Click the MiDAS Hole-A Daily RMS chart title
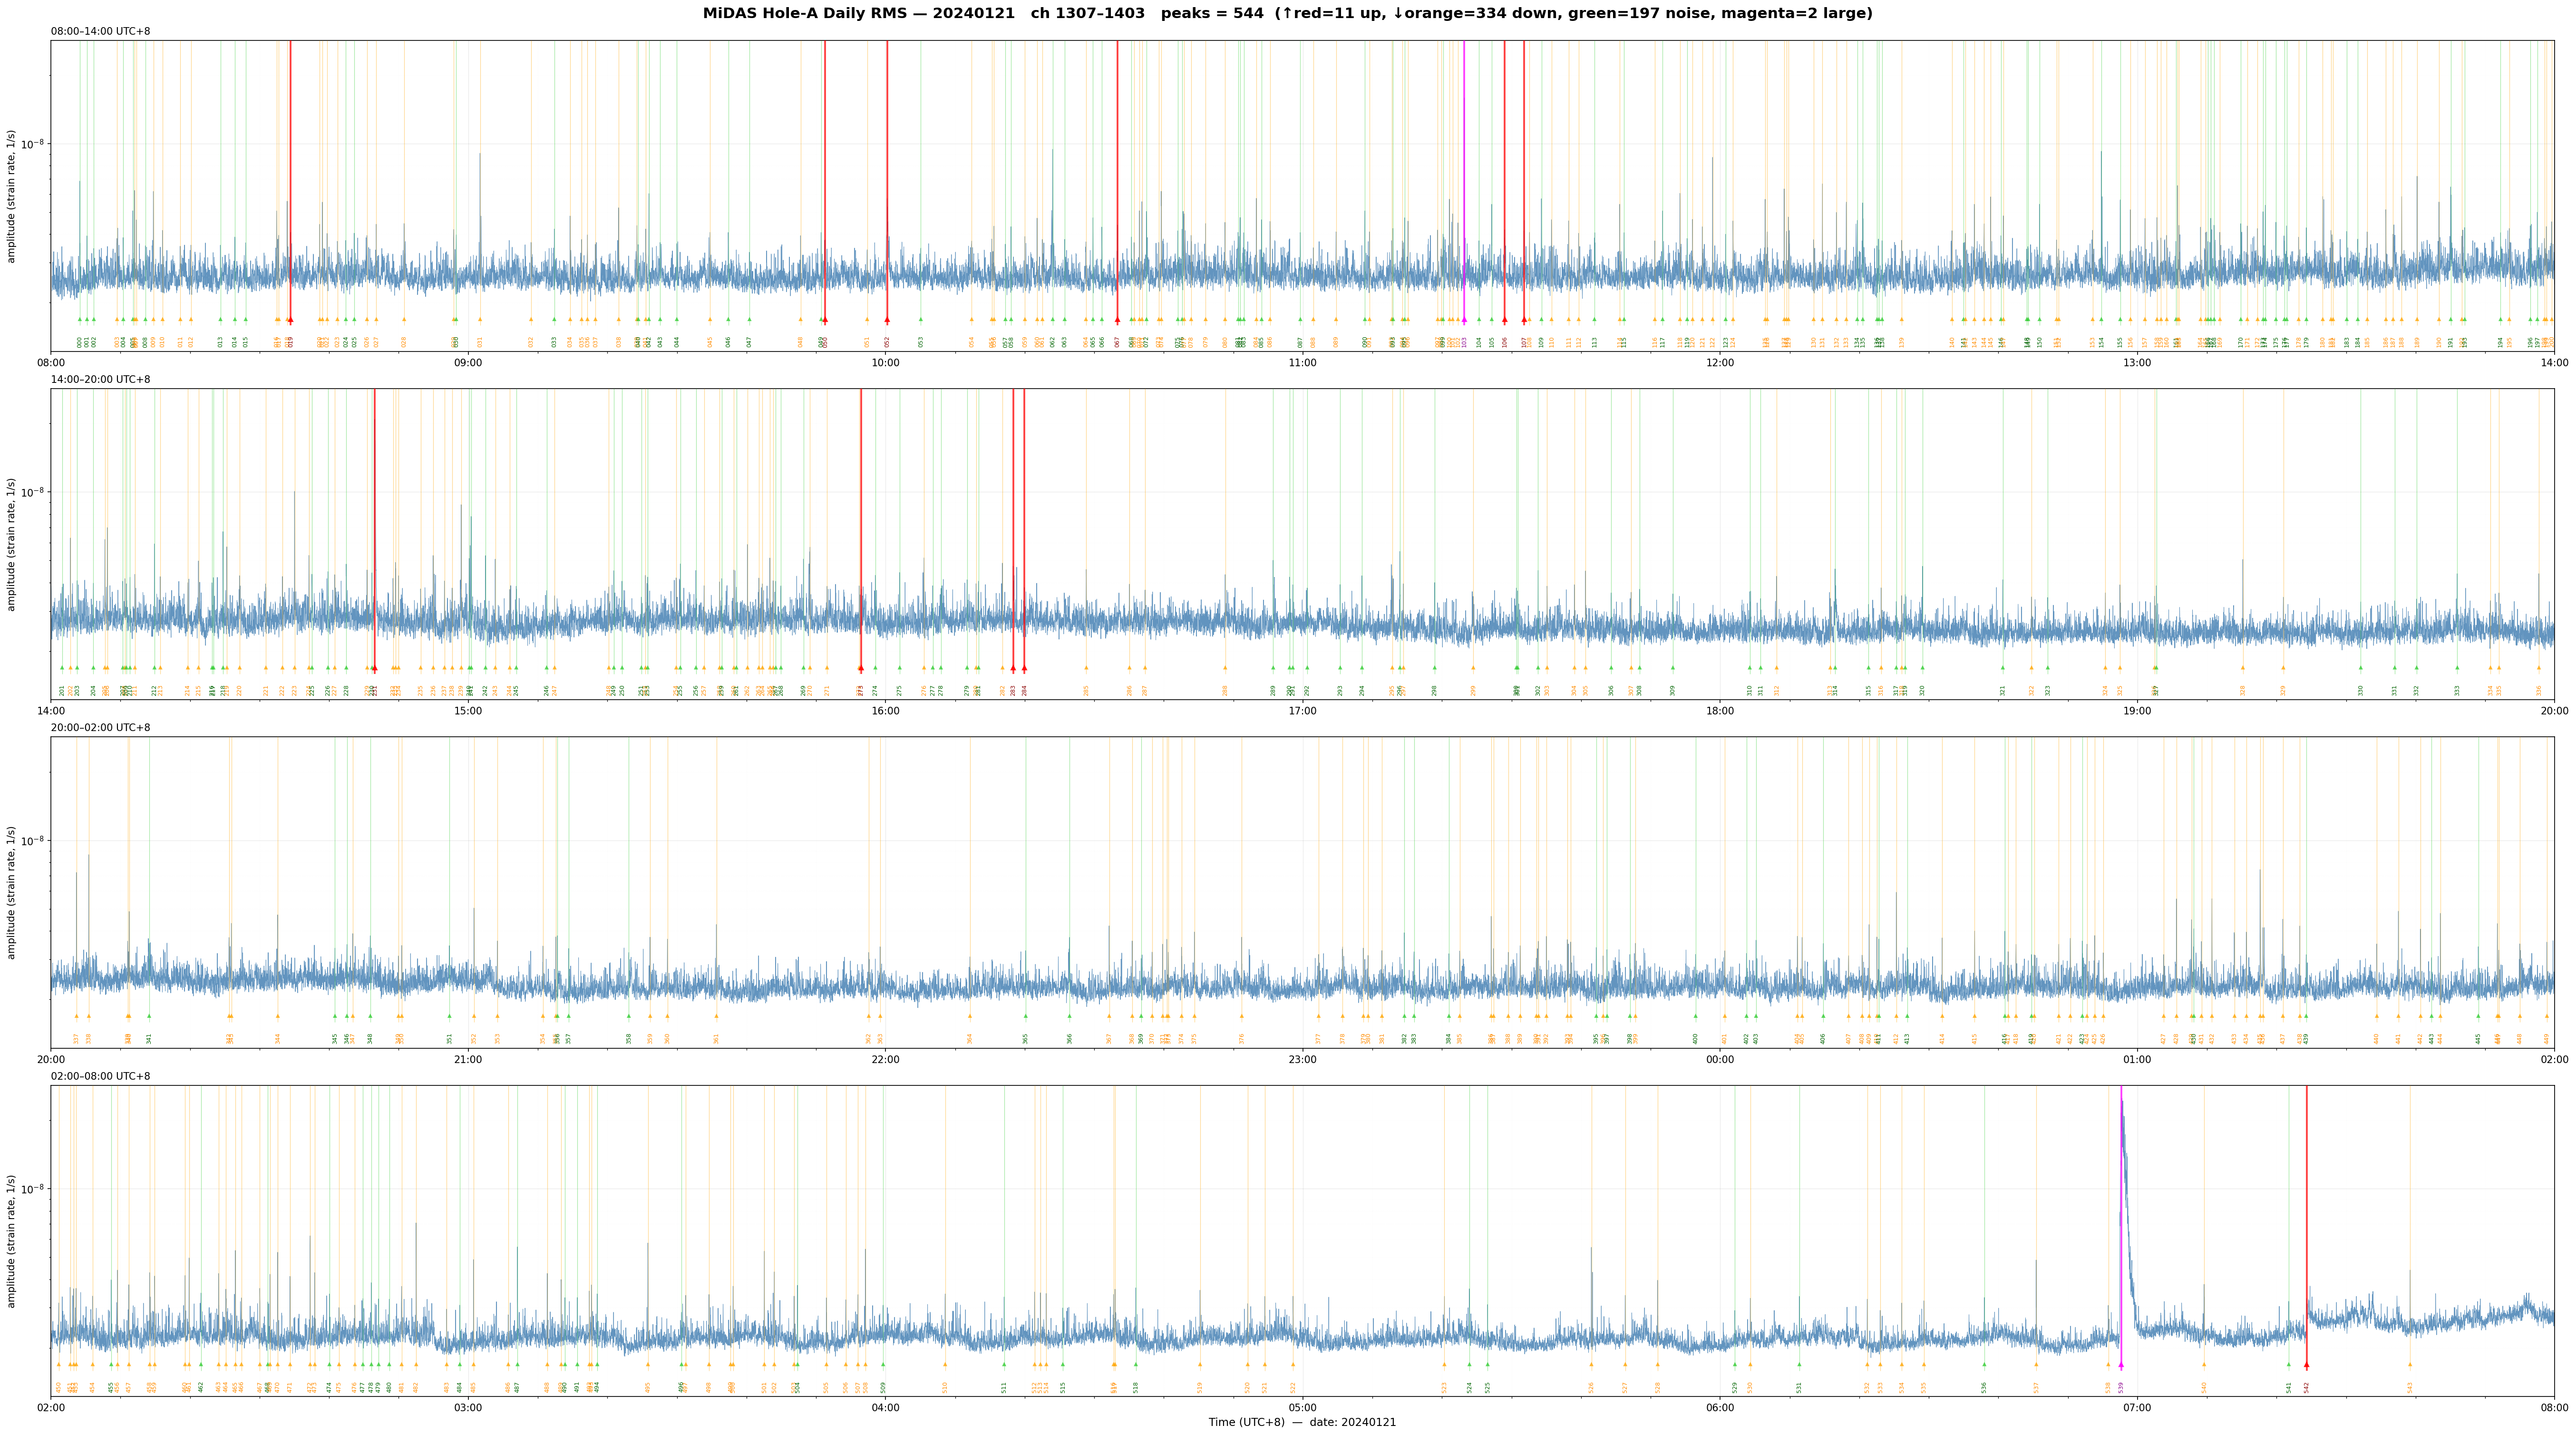 pyautogui.click(x=1287, y=14)
